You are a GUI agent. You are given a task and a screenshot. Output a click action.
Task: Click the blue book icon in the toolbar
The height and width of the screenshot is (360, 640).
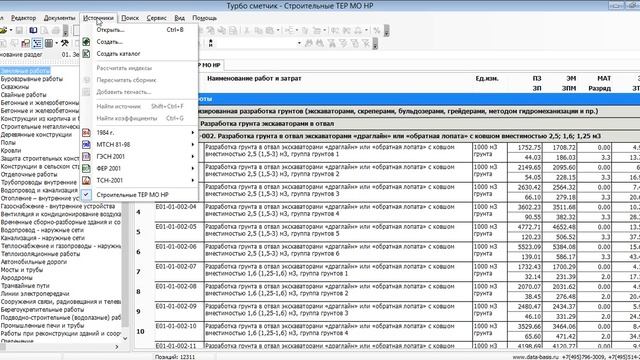click(33, 30)
